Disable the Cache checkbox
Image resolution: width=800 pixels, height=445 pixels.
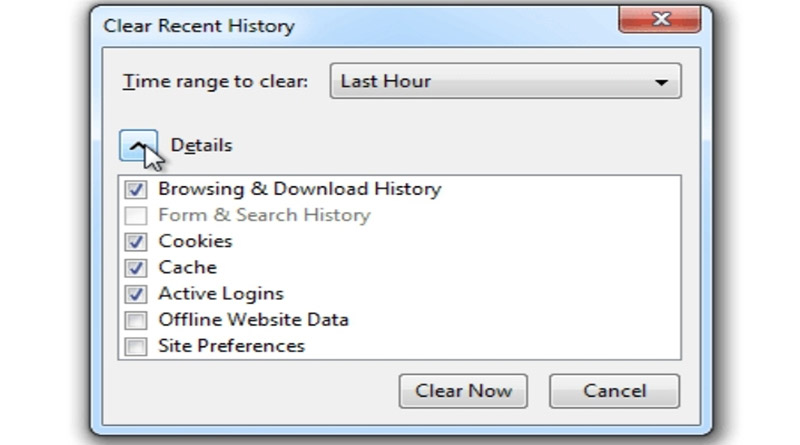pos(135,268)
